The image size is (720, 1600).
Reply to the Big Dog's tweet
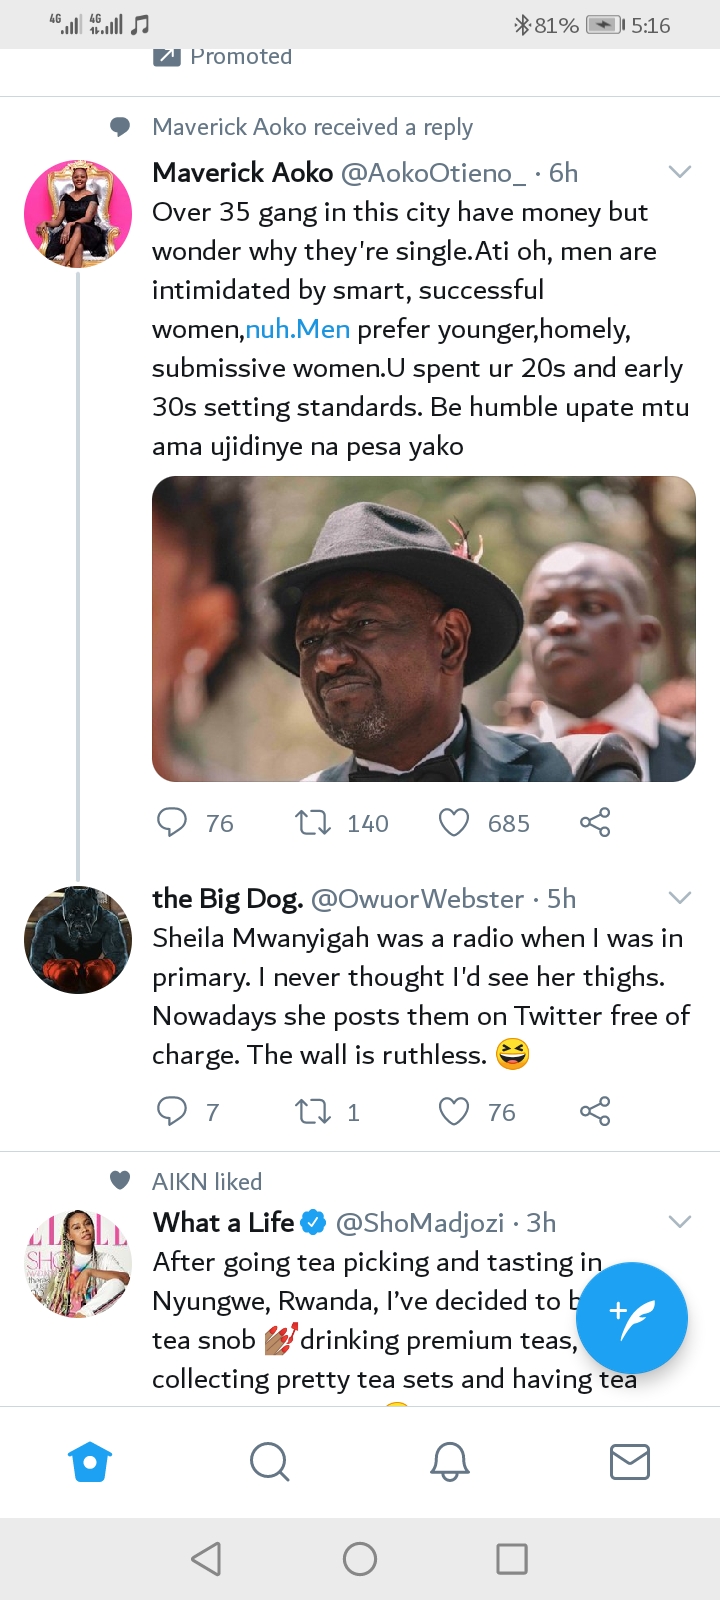tap(172, 1111)
